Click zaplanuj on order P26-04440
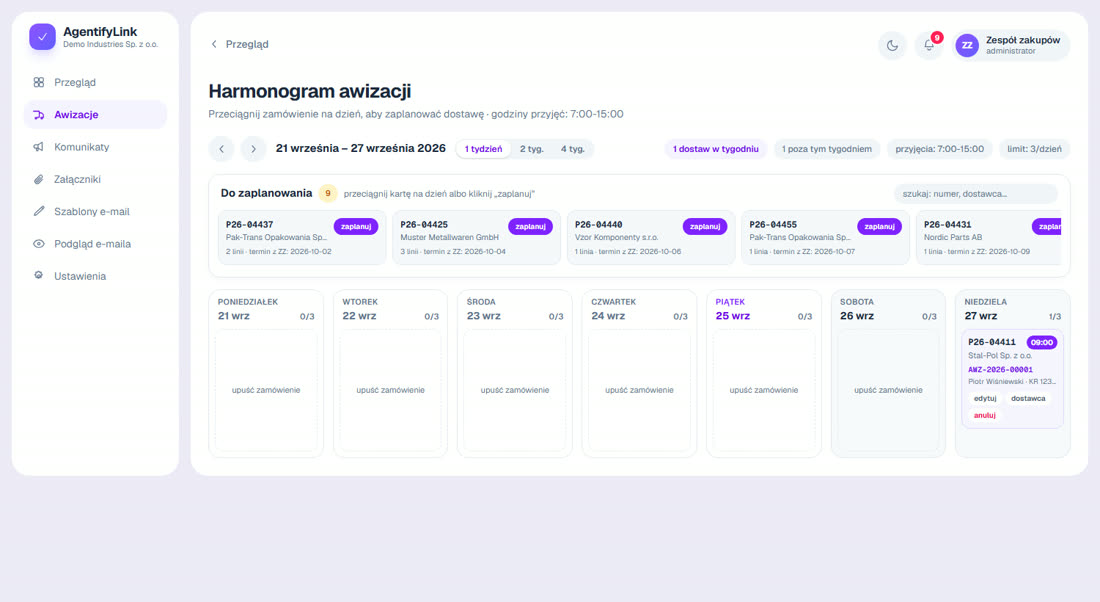1100x602 pixels. (705, 227)
